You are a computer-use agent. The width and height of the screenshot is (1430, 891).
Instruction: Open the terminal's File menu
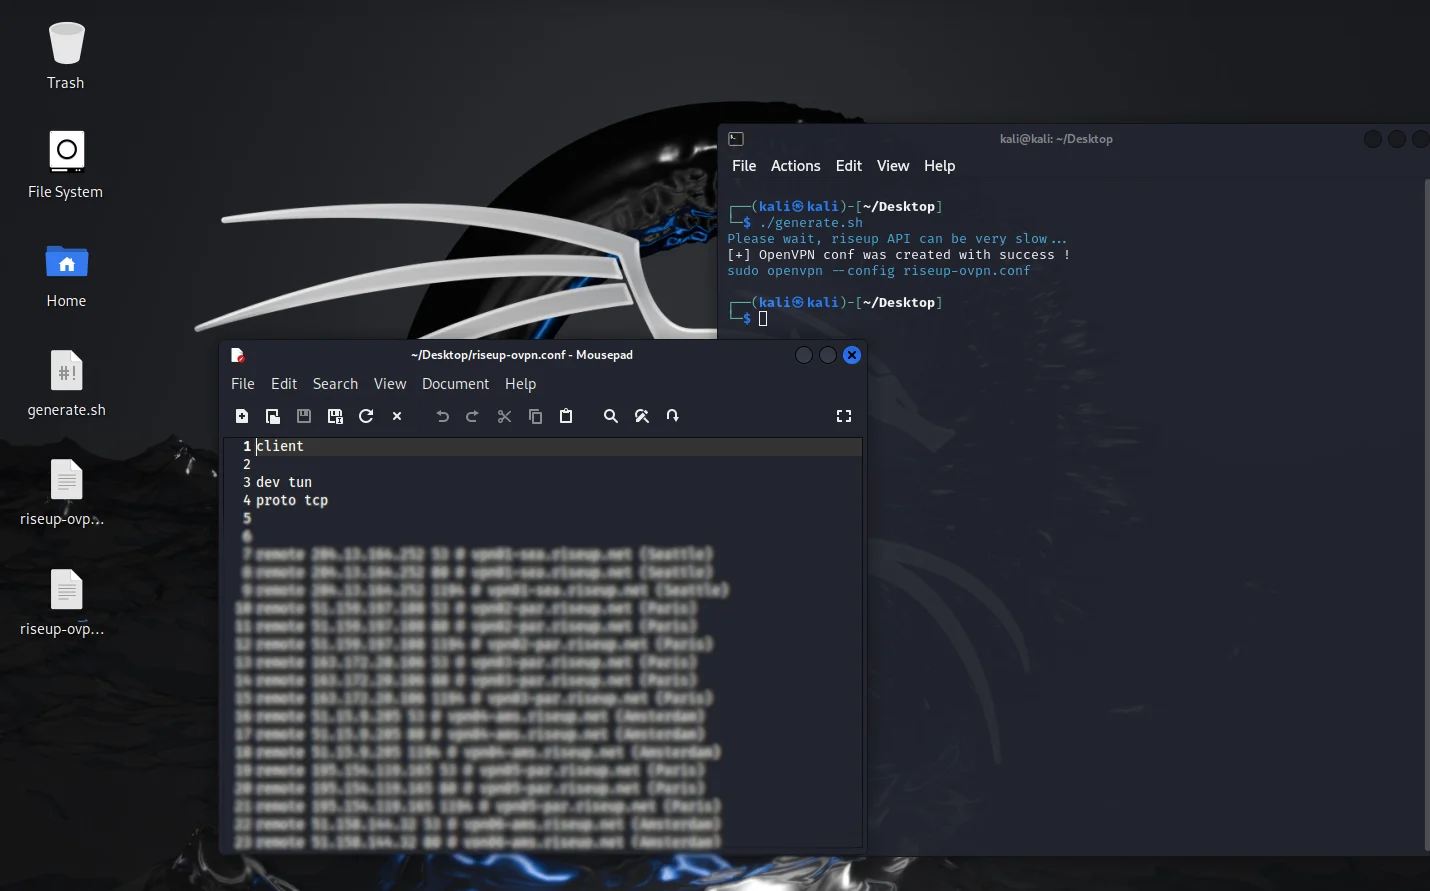click(744, 166)
